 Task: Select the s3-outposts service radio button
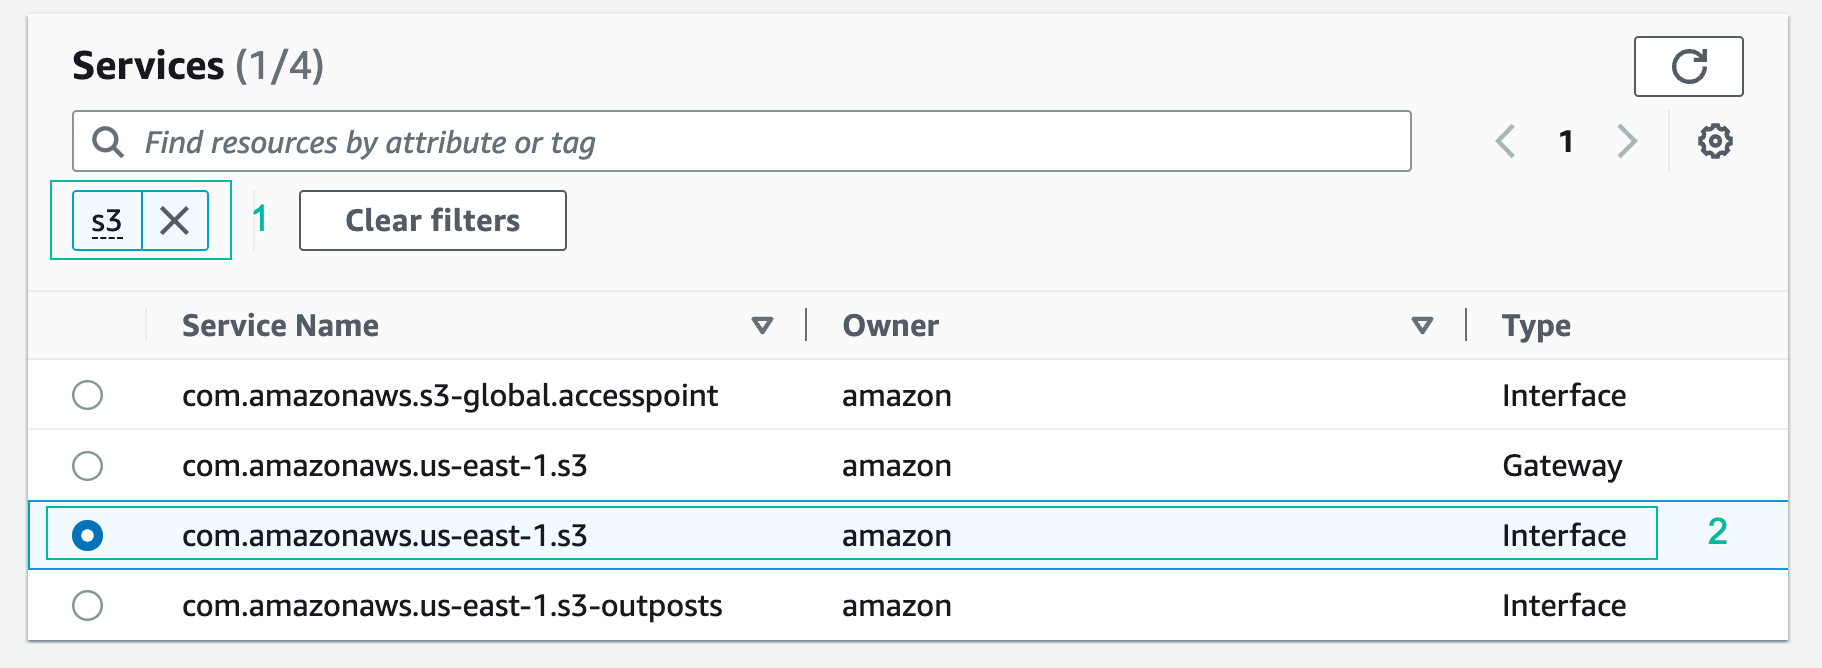pyautogui.click(x=88, y=605)
